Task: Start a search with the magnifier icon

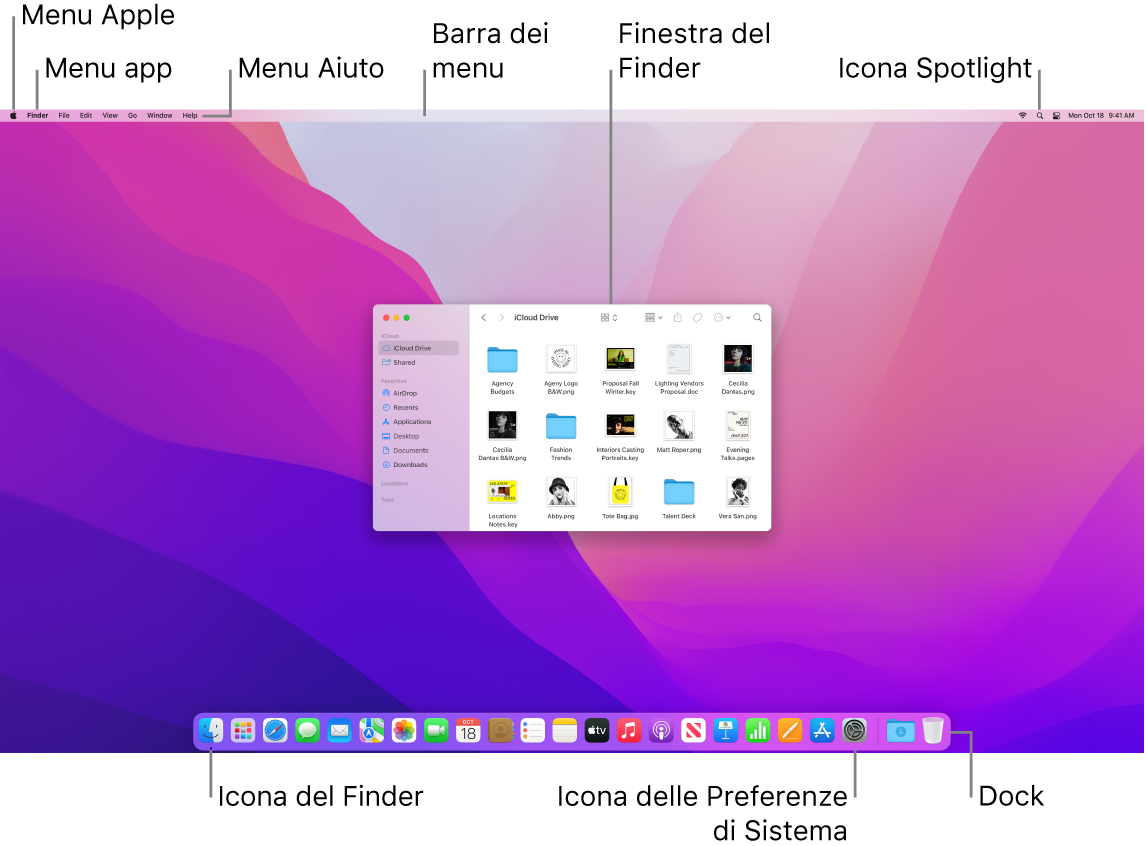Action: pos(757,317)
